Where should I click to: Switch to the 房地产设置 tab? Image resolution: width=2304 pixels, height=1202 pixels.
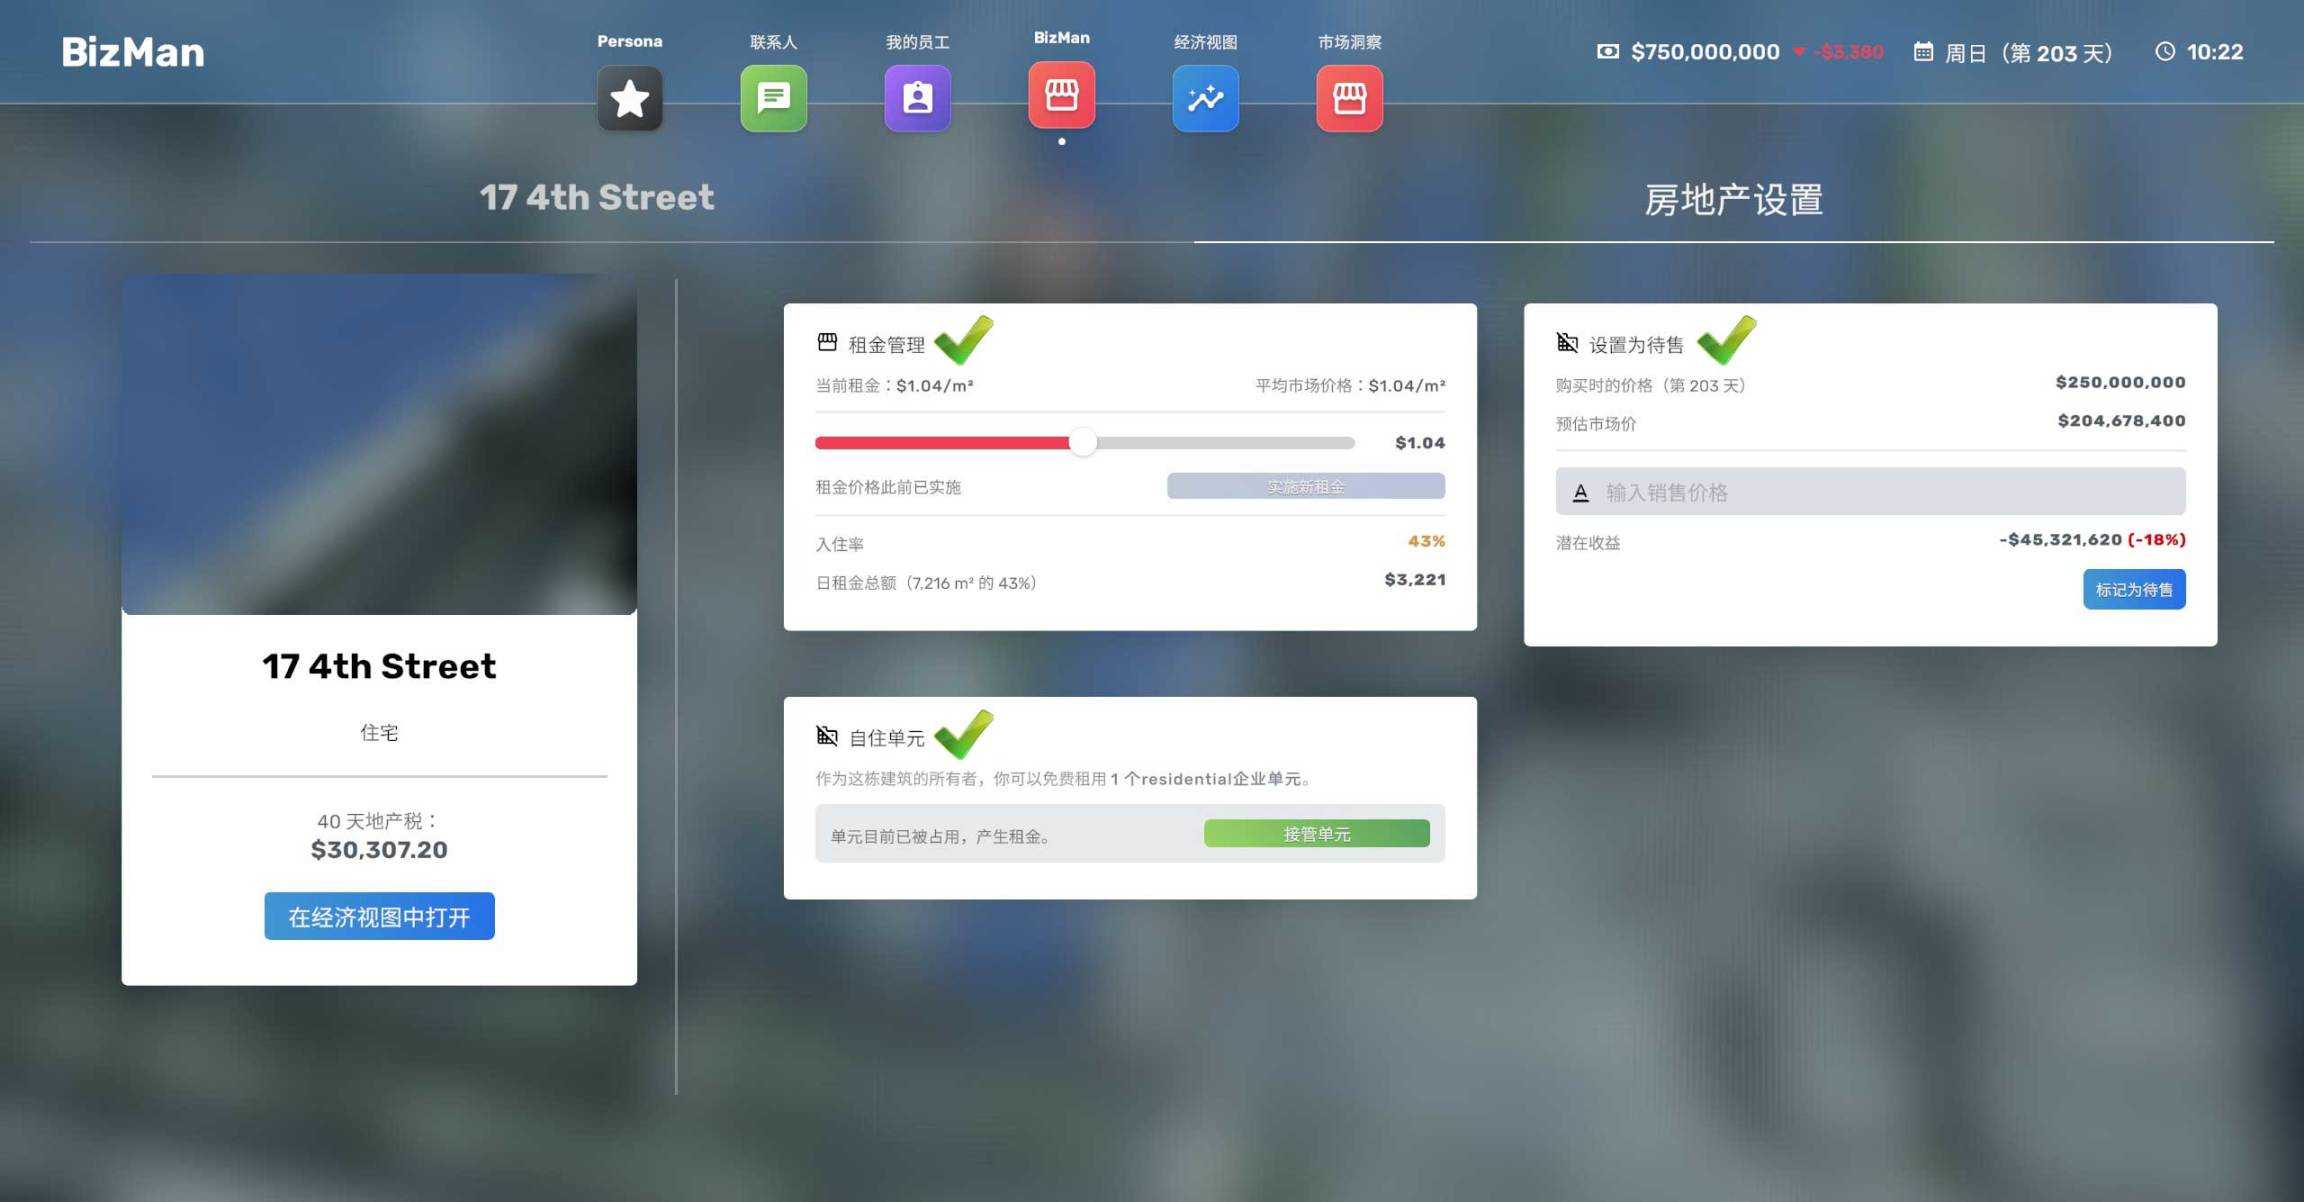point(1733,200)
